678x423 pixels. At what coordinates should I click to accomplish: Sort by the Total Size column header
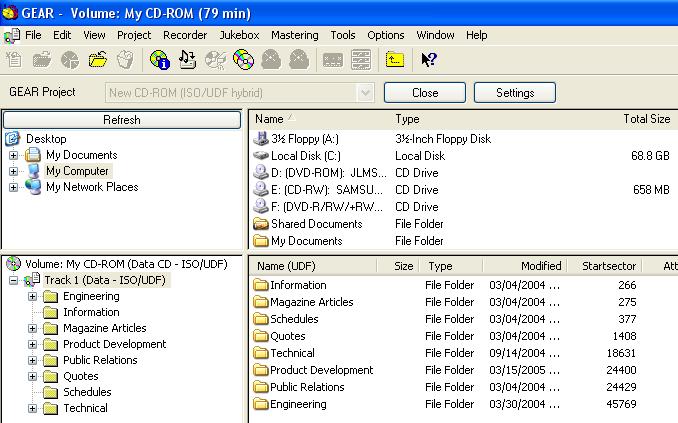[x=646, y=119]
